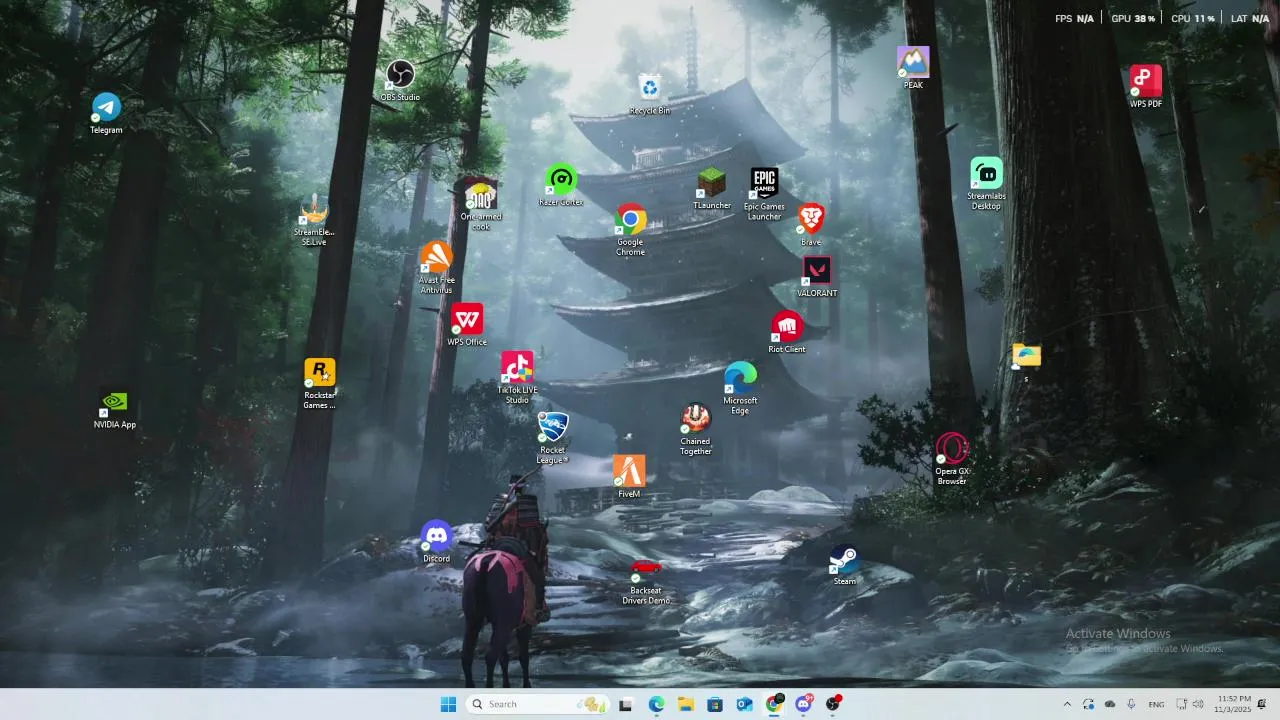The width and height of the screenshot is (1280, 720).
Task: Open the Telegram desktop shortcut
Action: [x=106, y=113]
